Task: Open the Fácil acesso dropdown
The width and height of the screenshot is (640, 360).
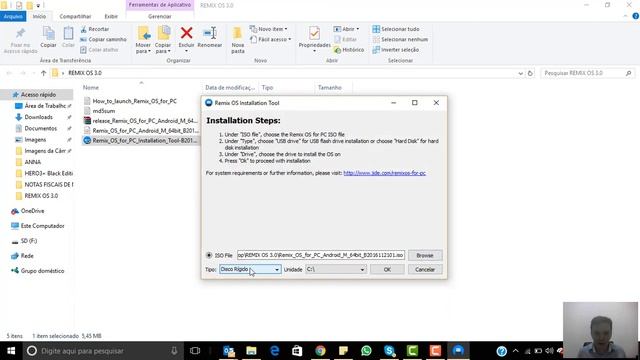Action: tap(271, 39)
